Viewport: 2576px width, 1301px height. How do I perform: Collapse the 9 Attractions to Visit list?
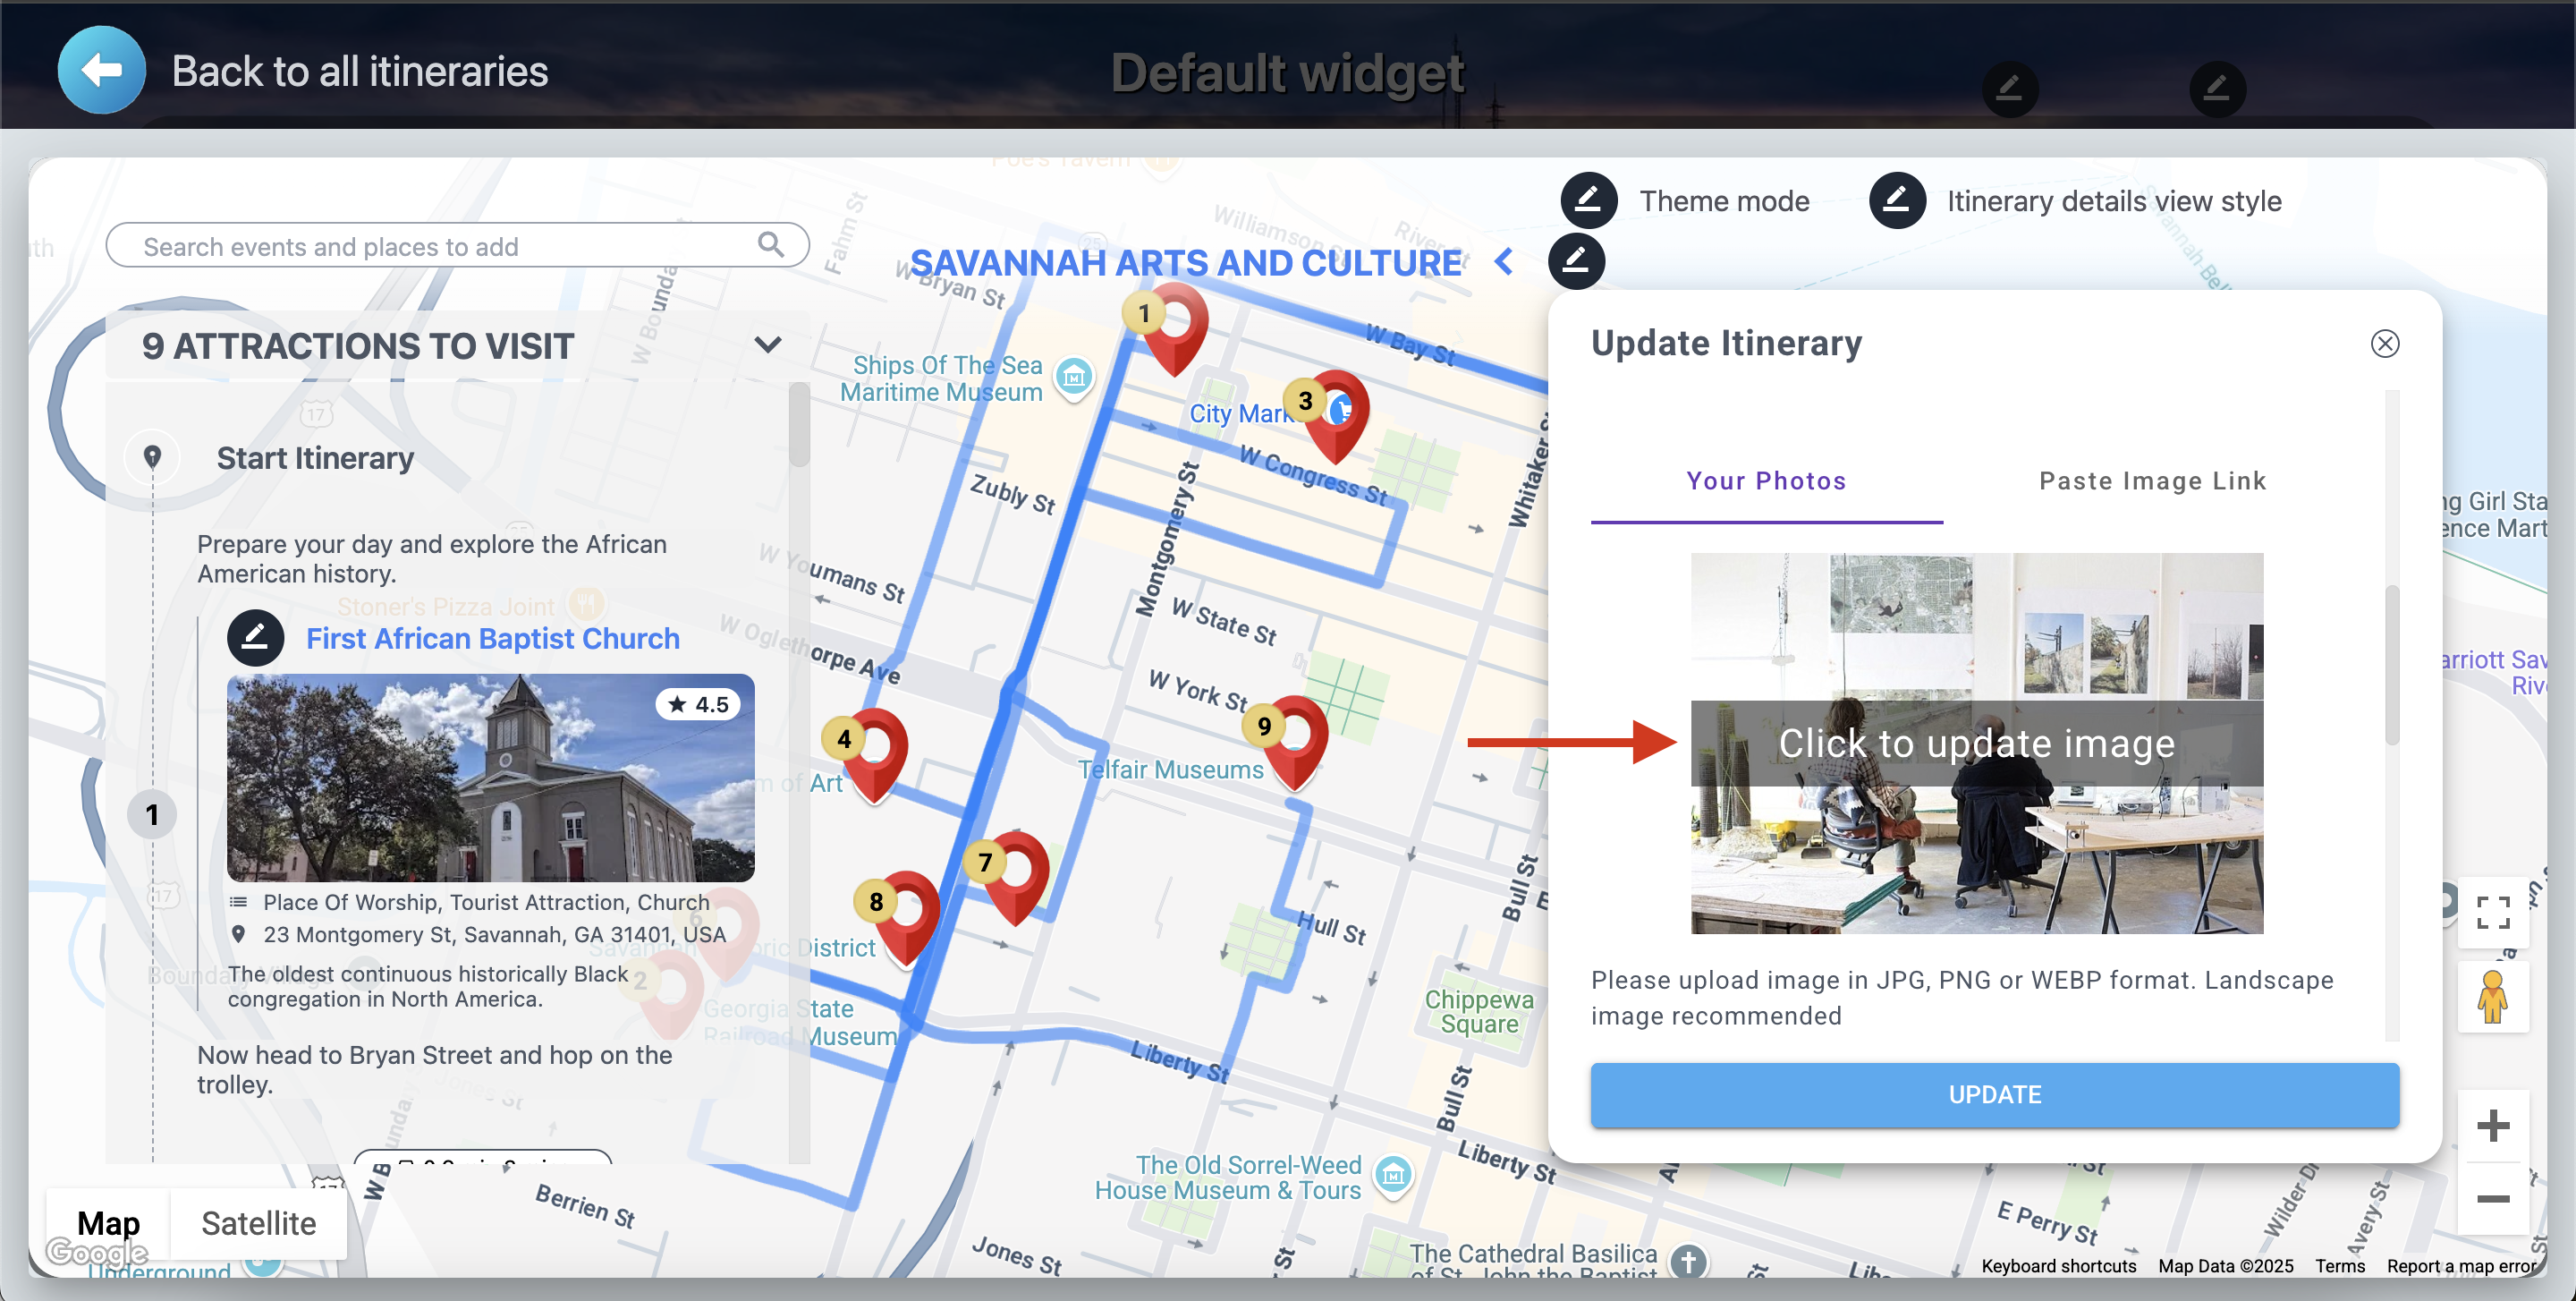[767, 345]
